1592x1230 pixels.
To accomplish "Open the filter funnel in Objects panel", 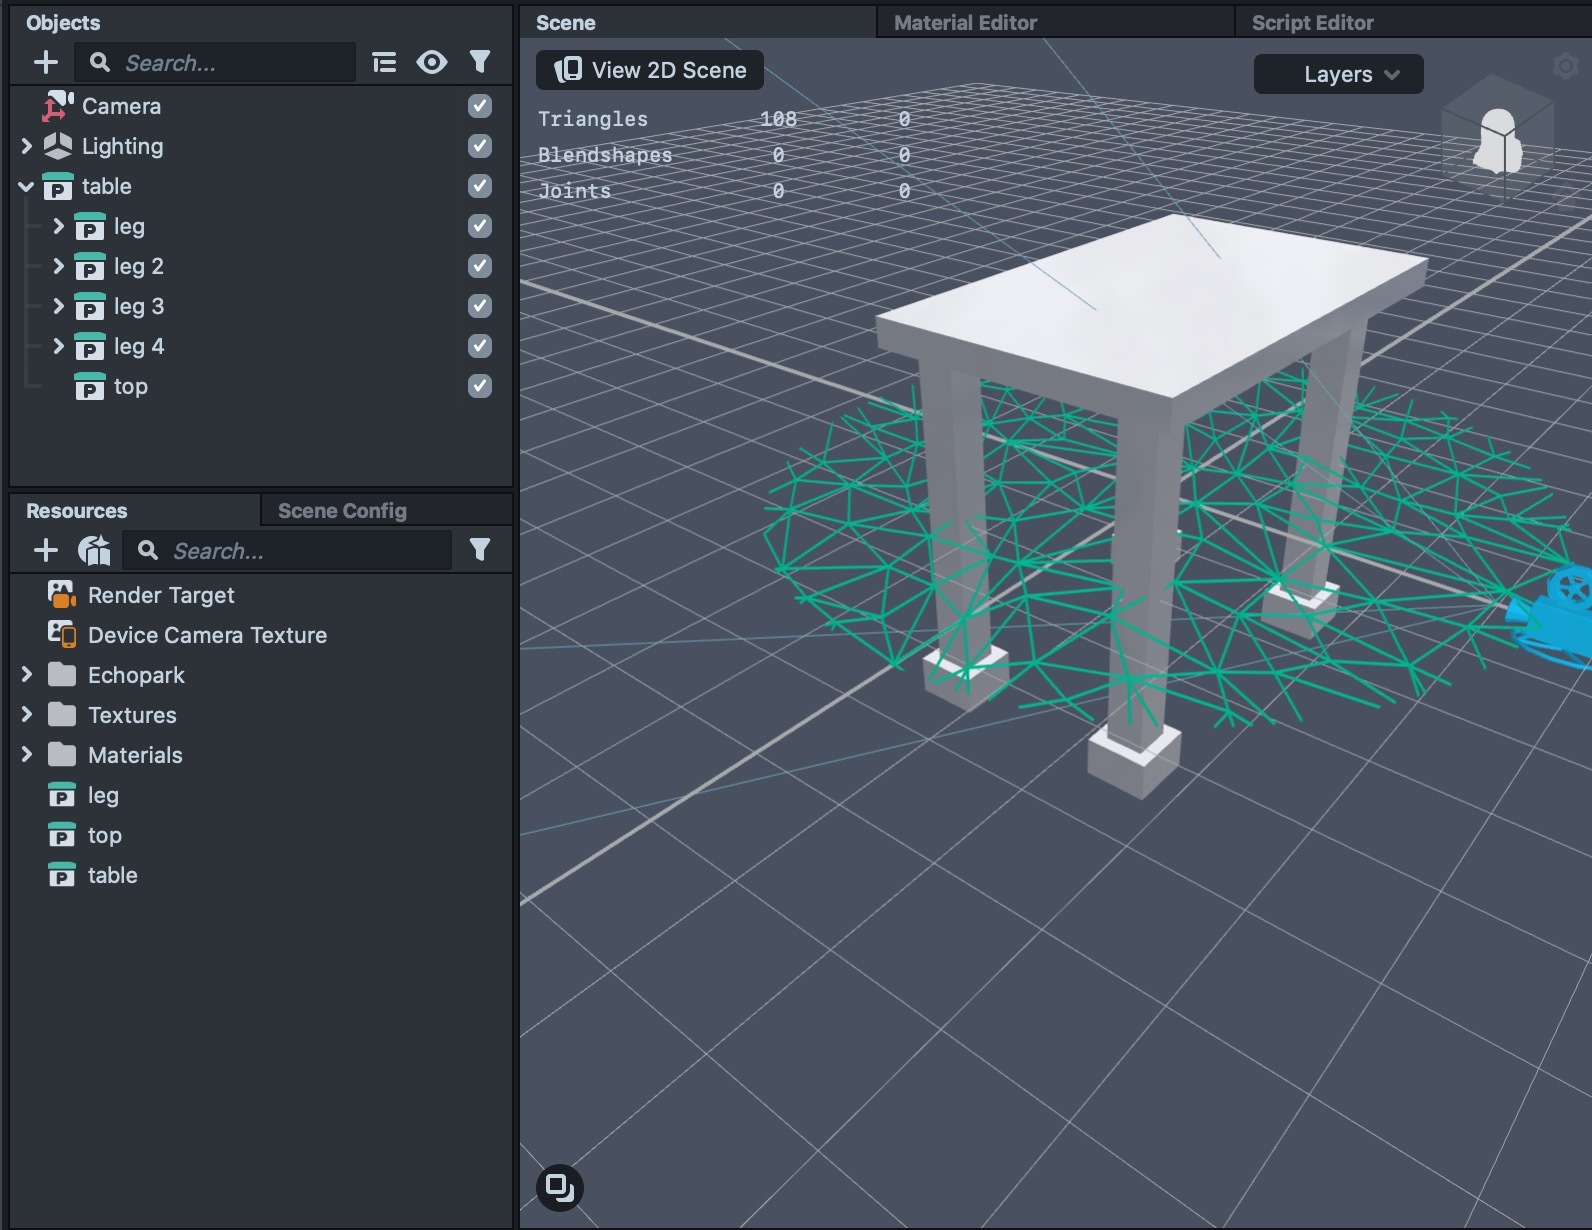I will tap(480, 63).
